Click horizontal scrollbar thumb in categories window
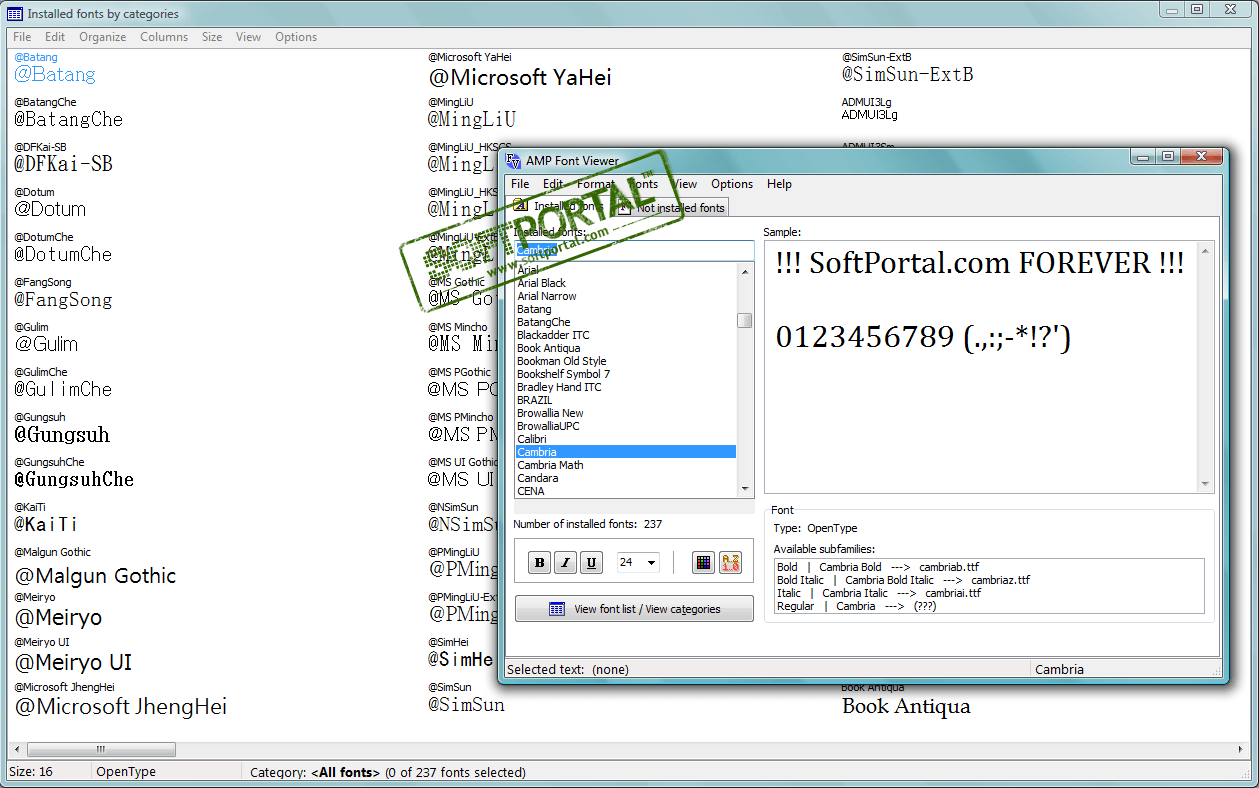The width and height of the screenshot is (1259, 788). tap(101, 749)
